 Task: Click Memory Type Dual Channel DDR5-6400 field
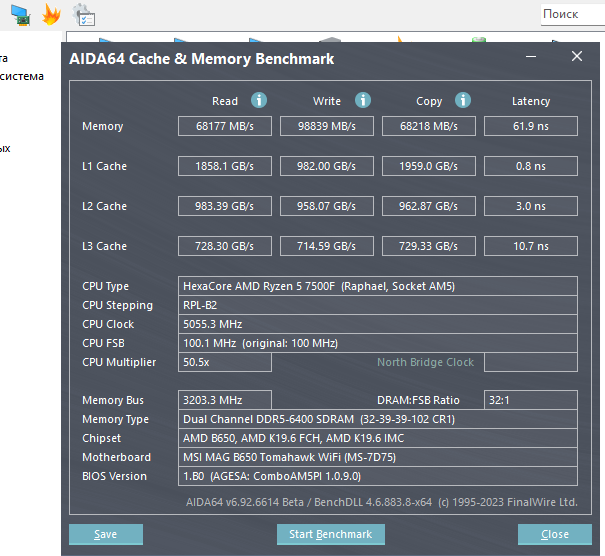(x=378, y=419)
